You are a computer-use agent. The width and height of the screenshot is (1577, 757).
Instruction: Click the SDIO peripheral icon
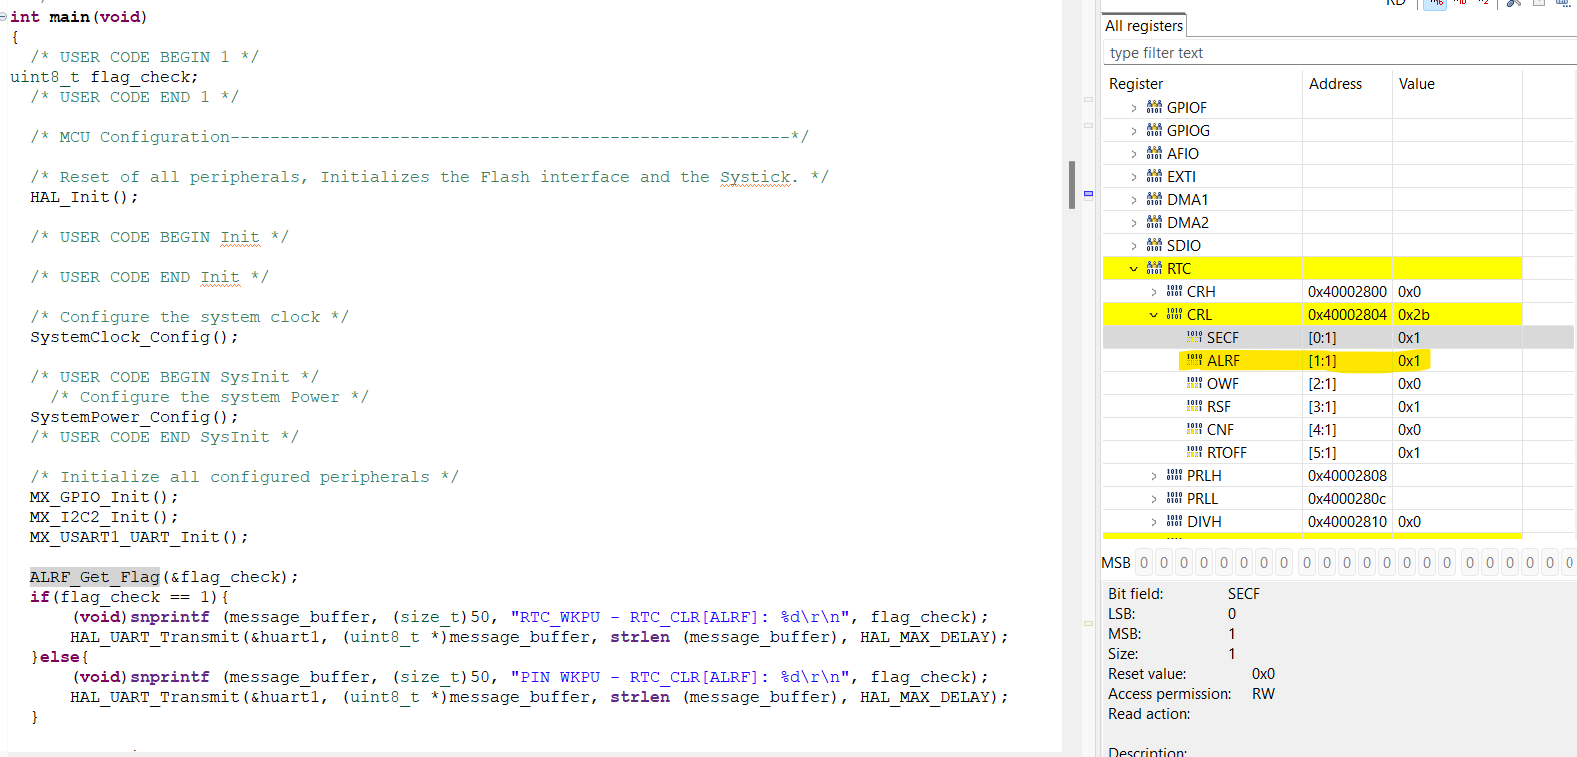tap(1154, 245)
